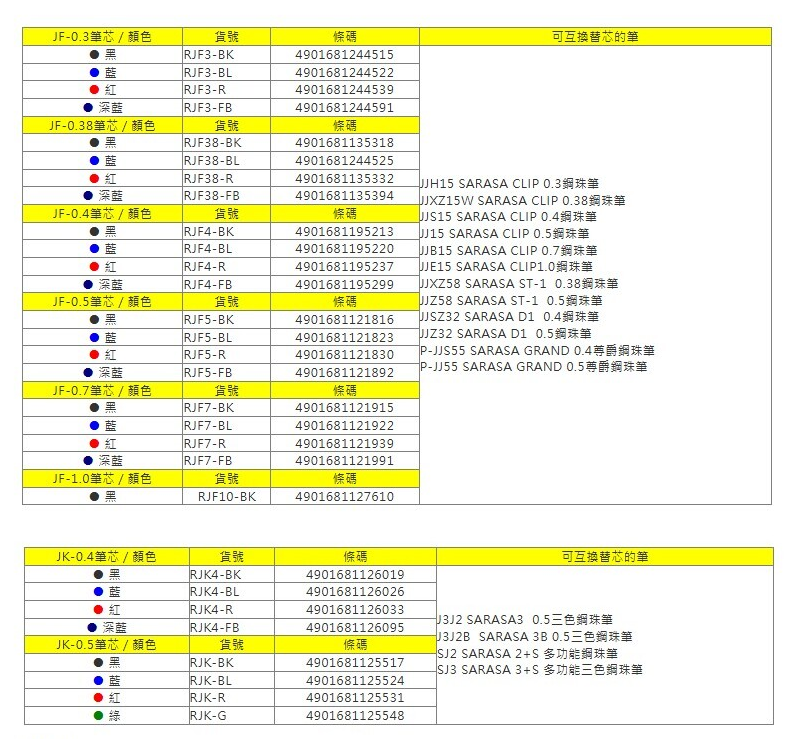Click item code RJF4-BK
The image size is (803, 739).
209,232
